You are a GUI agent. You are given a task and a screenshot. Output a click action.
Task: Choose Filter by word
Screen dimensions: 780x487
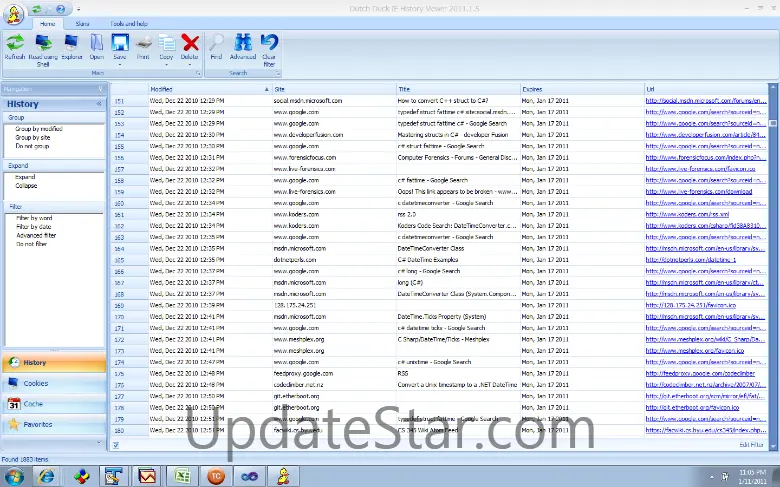pos(34,218)
